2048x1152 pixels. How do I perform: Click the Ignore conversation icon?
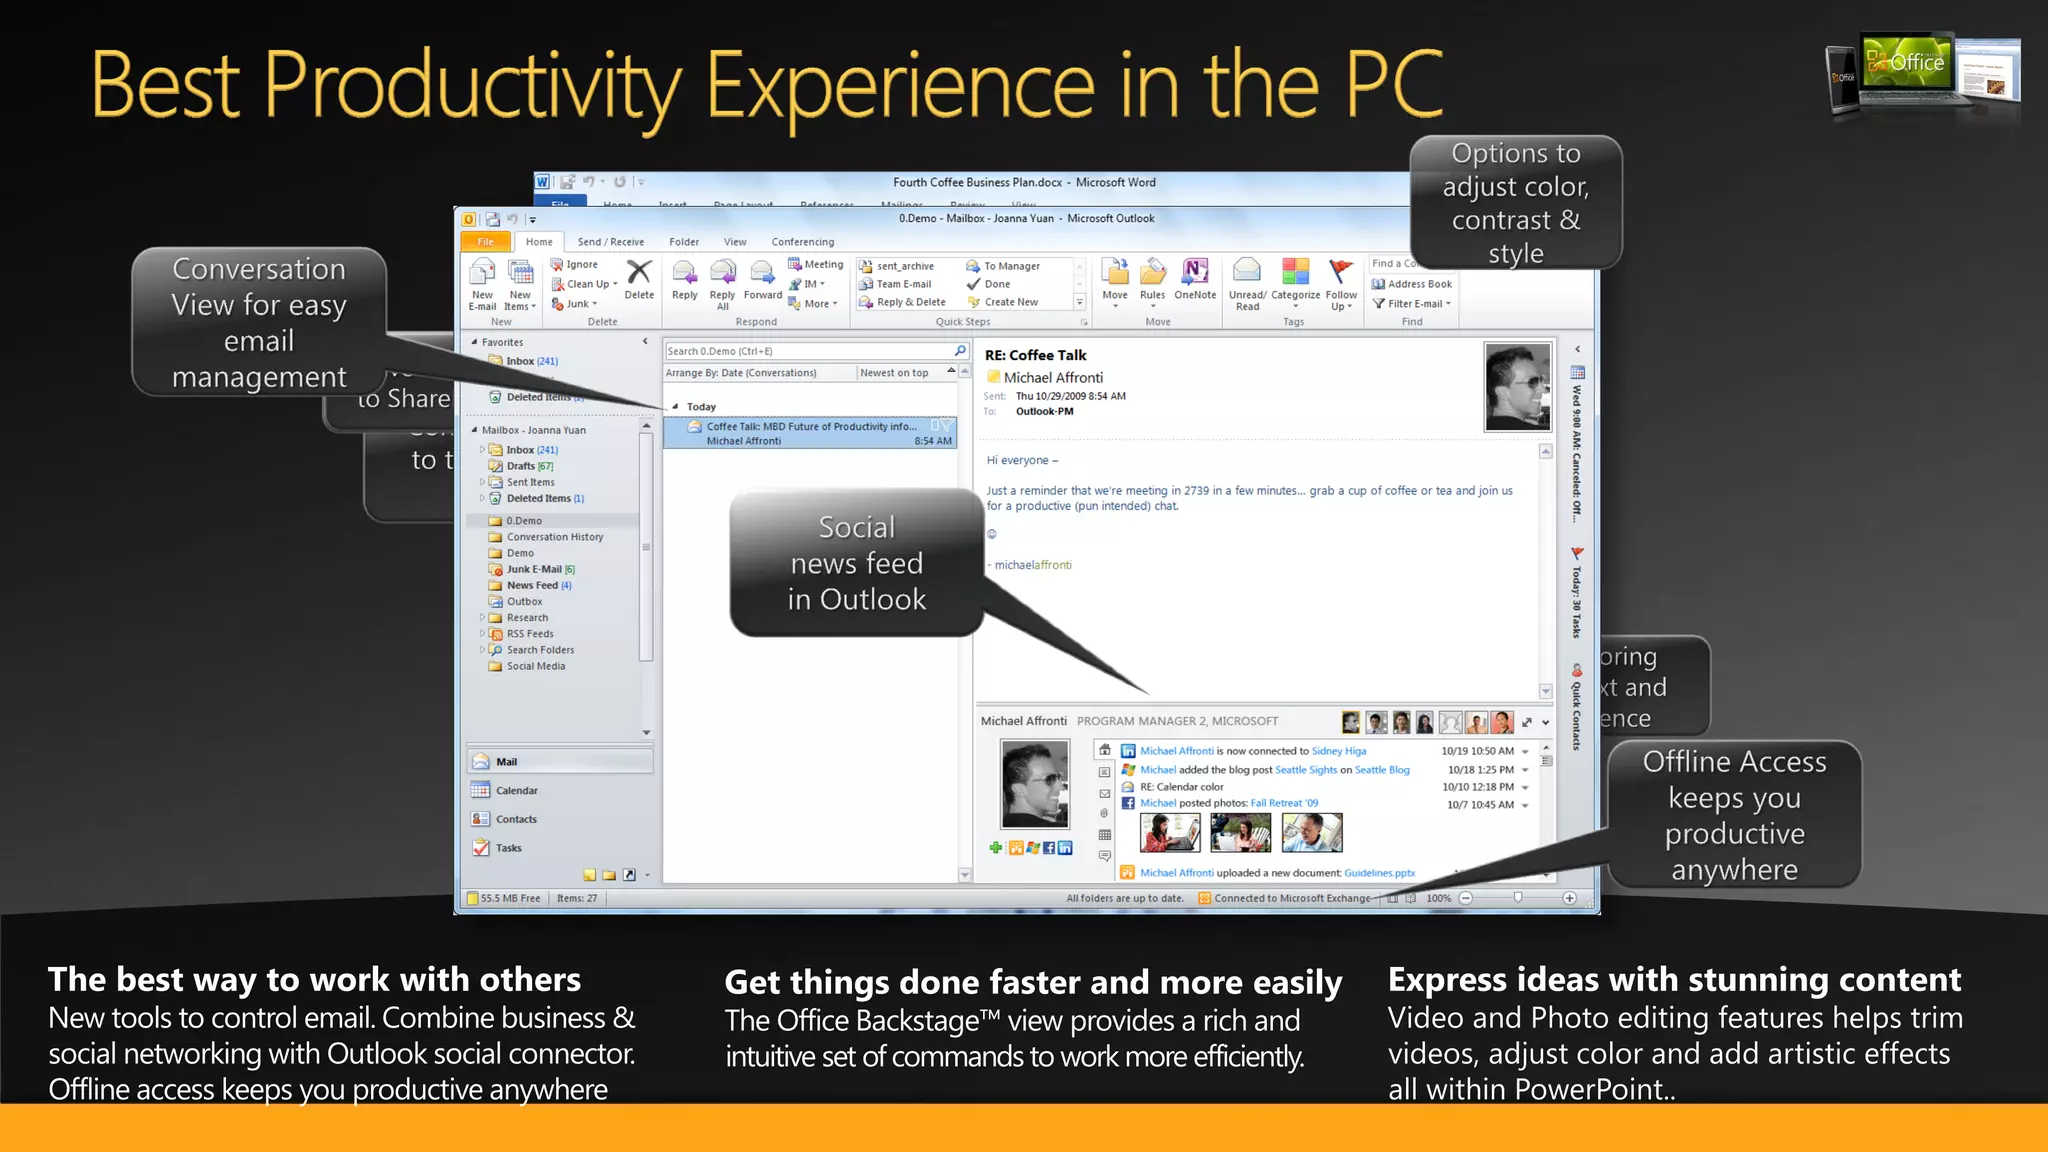[558, 265]
